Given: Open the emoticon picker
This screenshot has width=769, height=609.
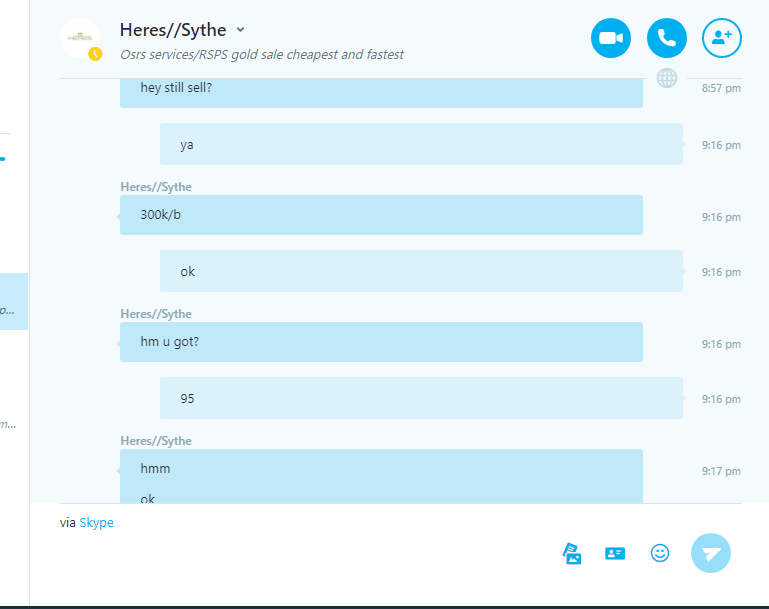Looking at the screenshot, I should (660, 553).
